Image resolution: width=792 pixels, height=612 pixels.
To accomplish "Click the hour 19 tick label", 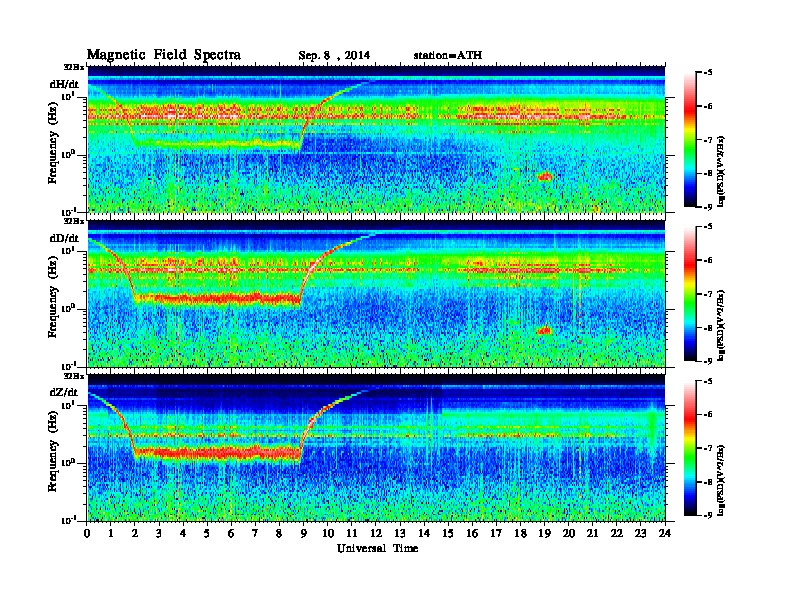I will (x=544, y=533).
